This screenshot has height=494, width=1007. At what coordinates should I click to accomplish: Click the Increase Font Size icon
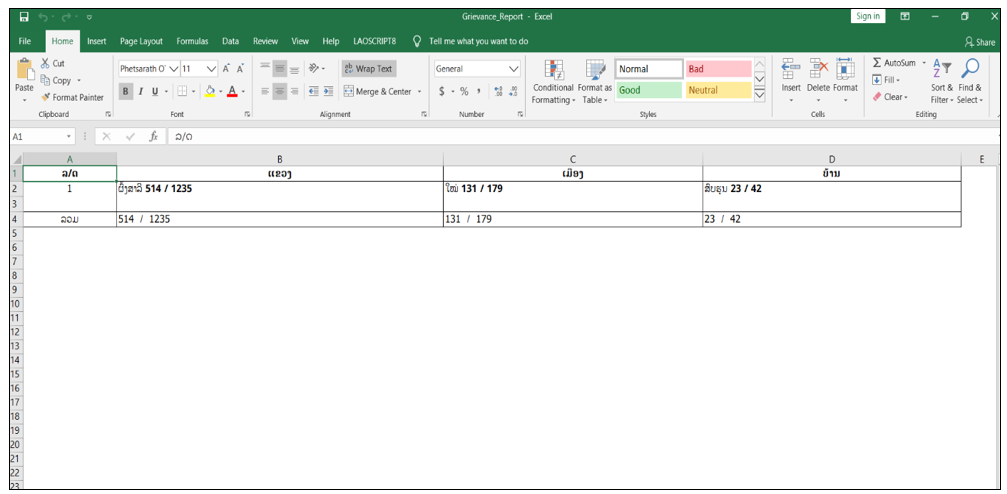(x=227, y=69)
